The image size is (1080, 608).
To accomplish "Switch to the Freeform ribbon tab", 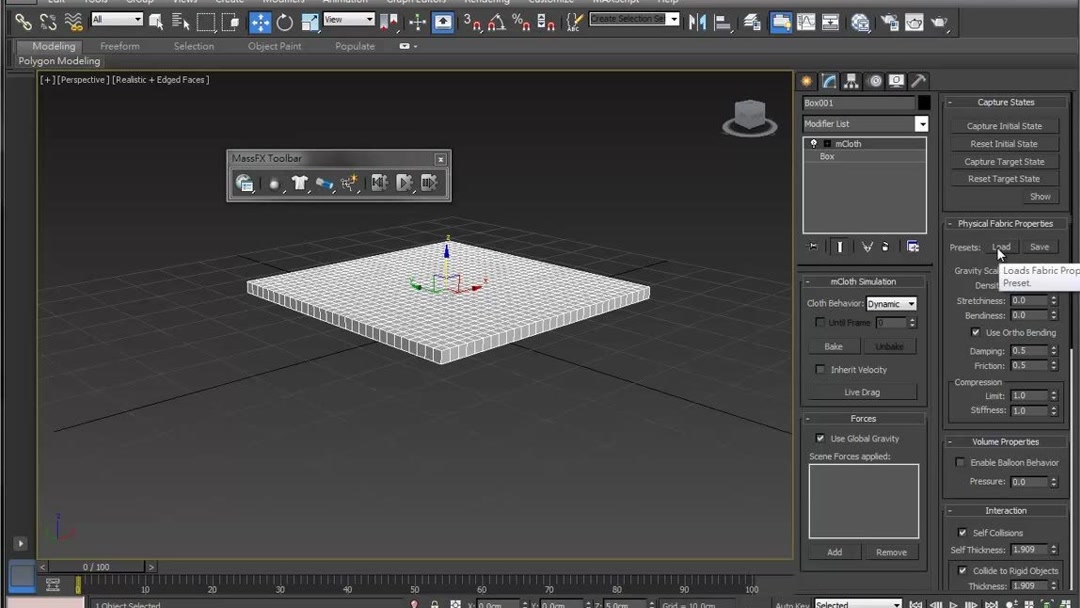I will [119, 46].
